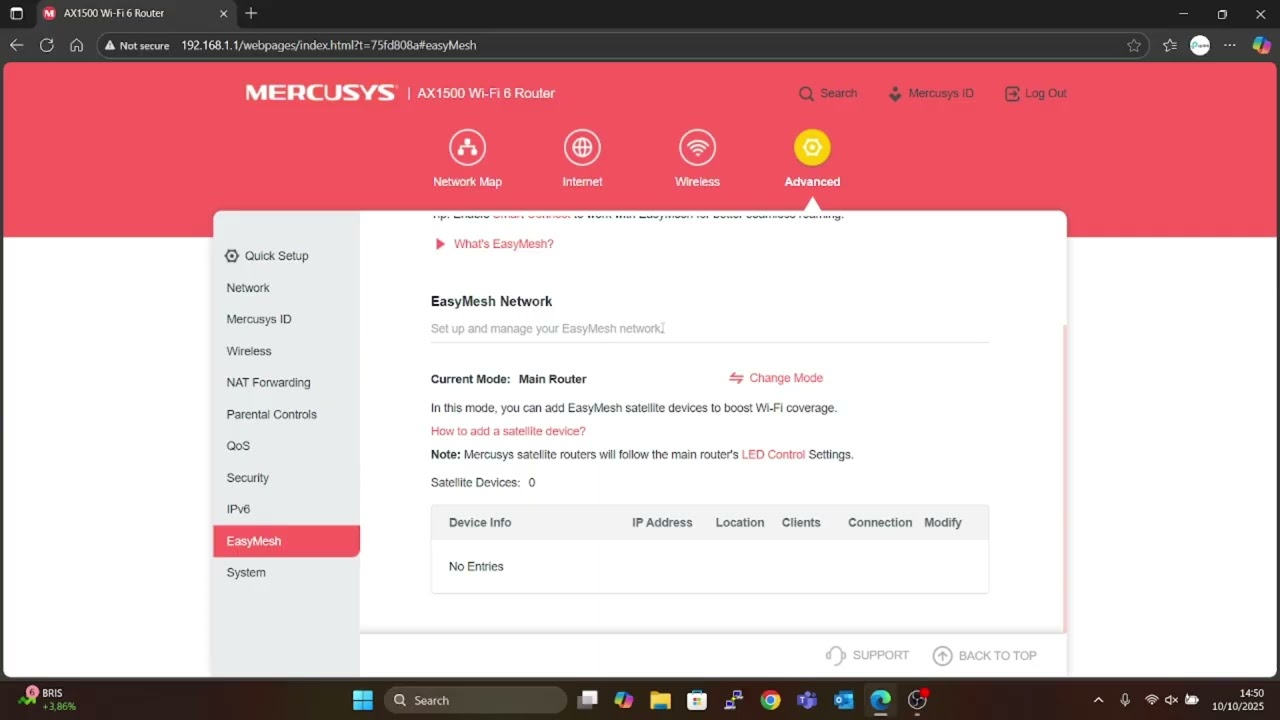1280x720 pixels.
Task: Log out of the router
Action: tap(1036, 93)
